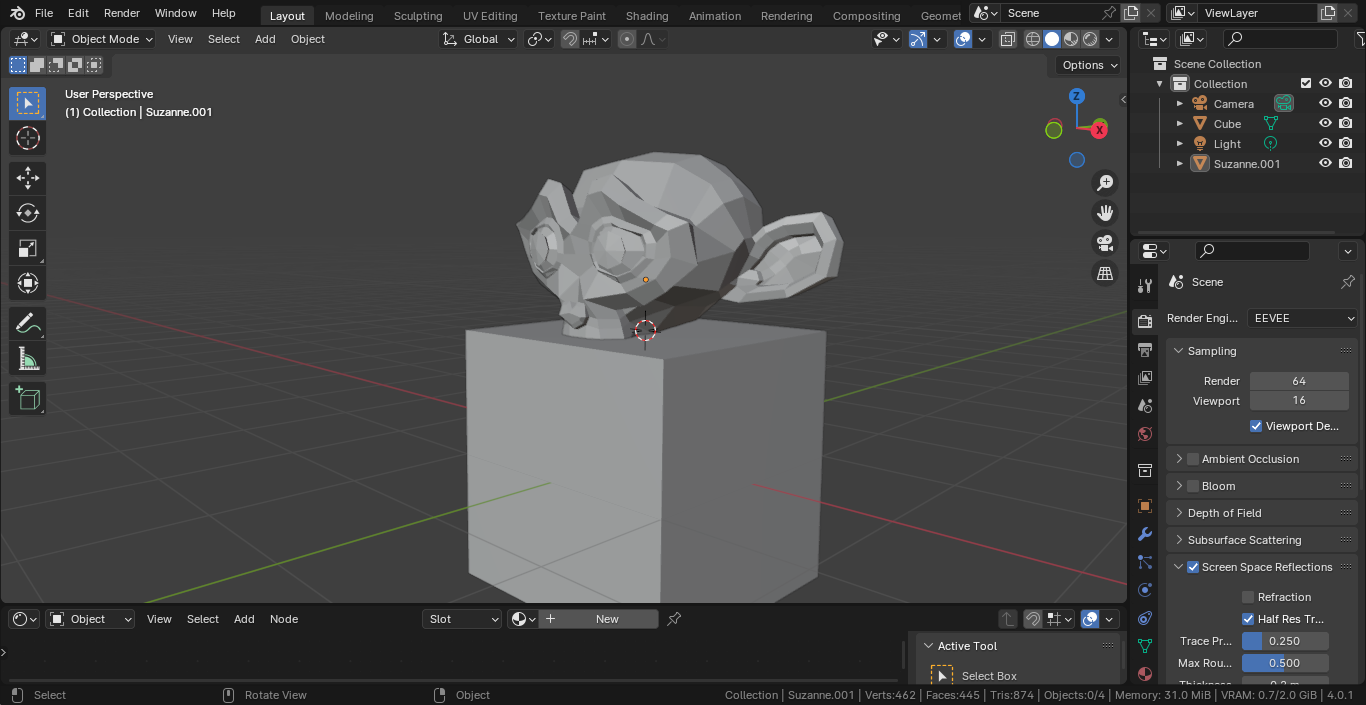Toggle camera view in the viewport

(1105, 243)
